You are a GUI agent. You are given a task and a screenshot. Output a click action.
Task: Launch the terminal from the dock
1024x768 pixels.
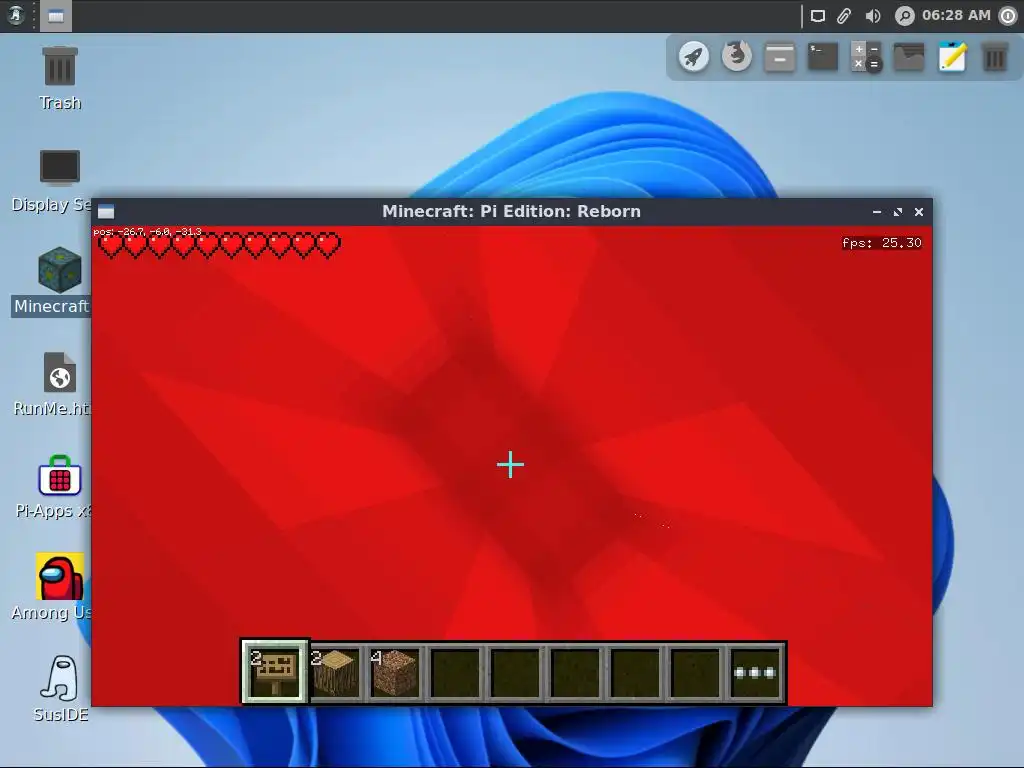point(823,57)
